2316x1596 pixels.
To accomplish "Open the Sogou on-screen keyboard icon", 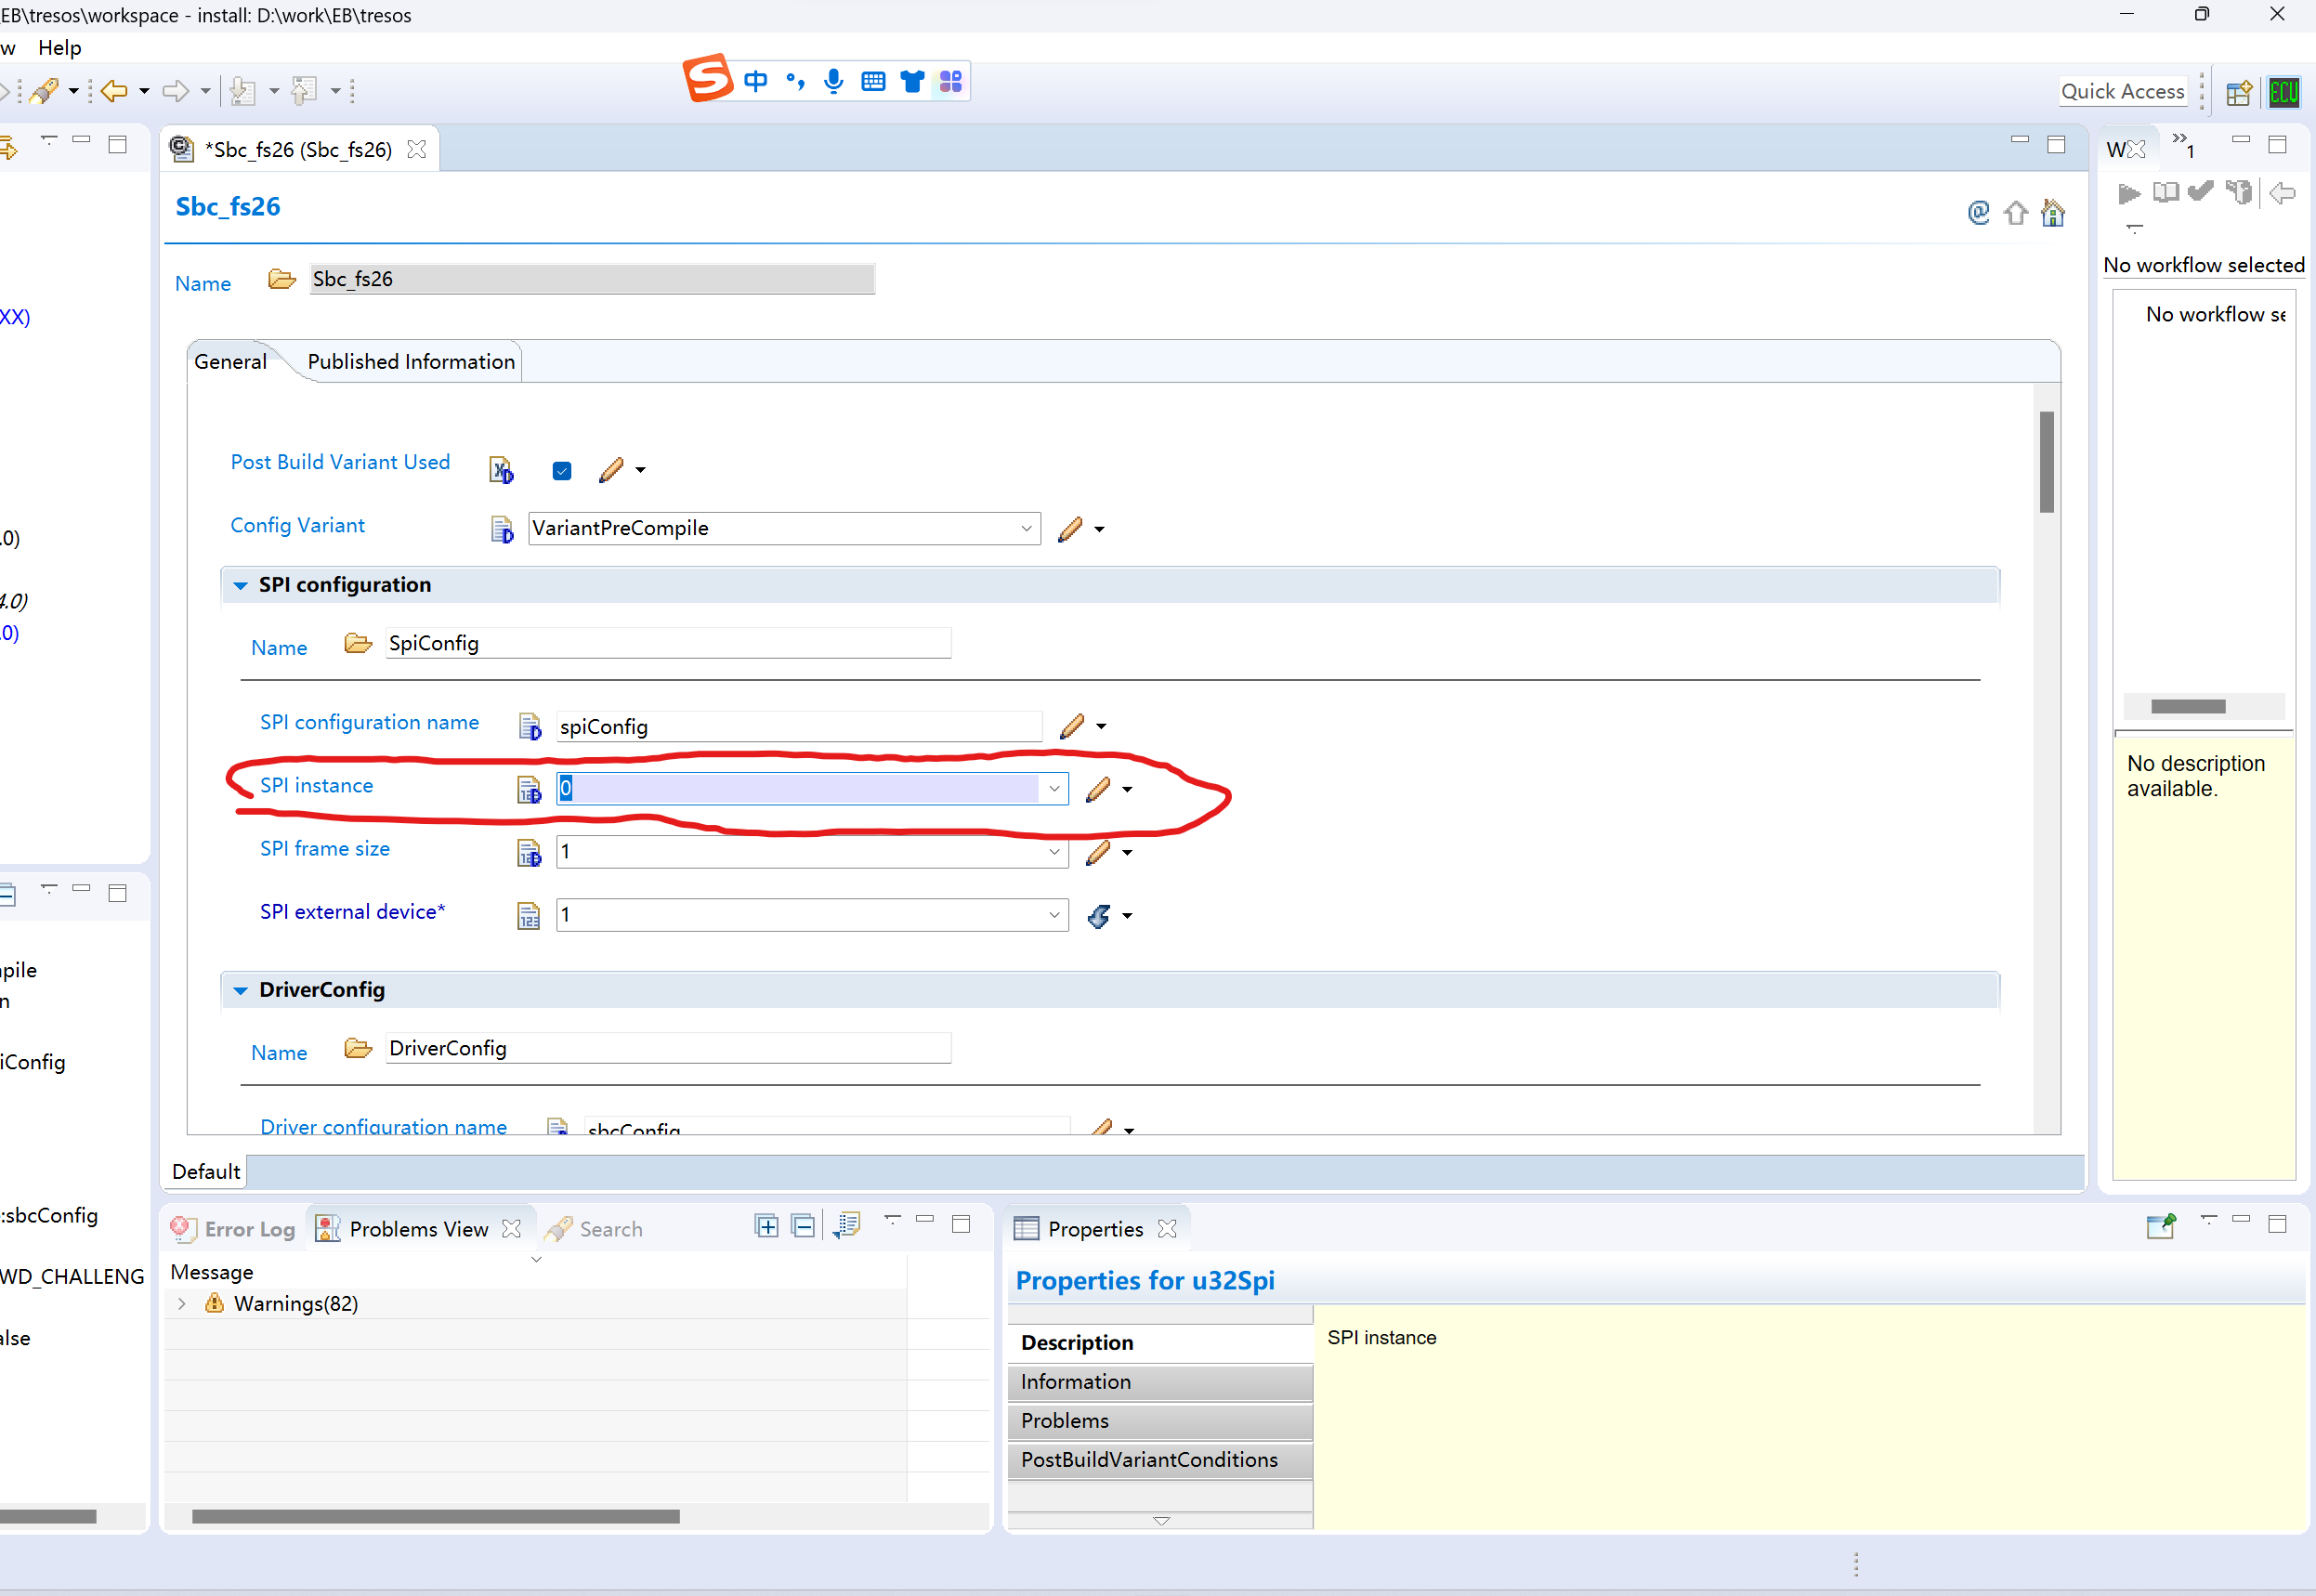I will click(x=873, y=81).
